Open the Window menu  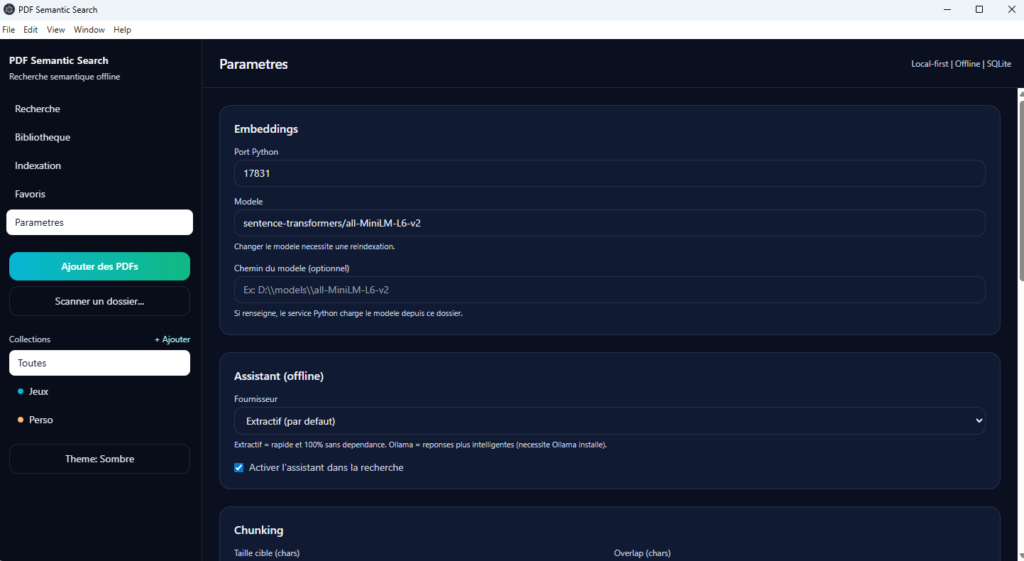coord(89,30)
